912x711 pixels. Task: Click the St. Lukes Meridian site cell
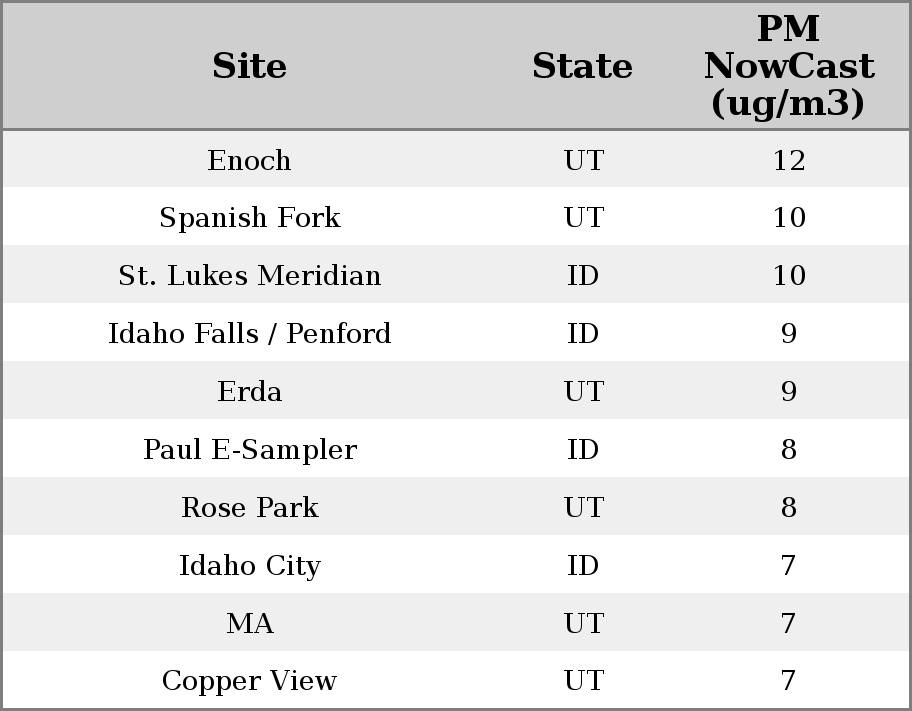[249, 276]
